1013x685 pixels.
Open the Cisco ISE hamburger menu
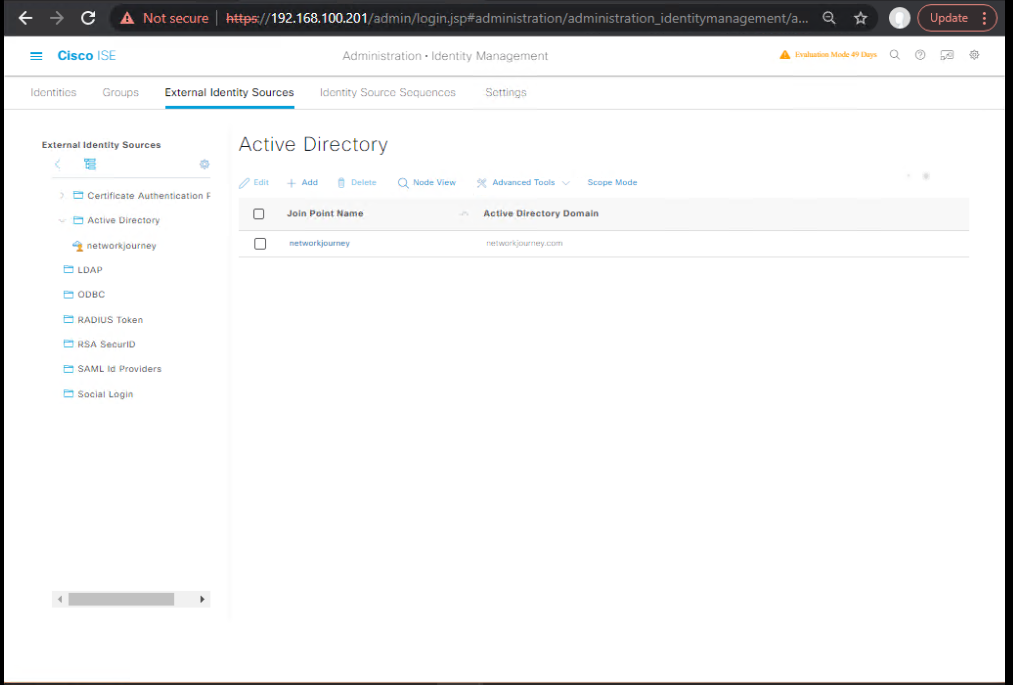coord(36,56)
